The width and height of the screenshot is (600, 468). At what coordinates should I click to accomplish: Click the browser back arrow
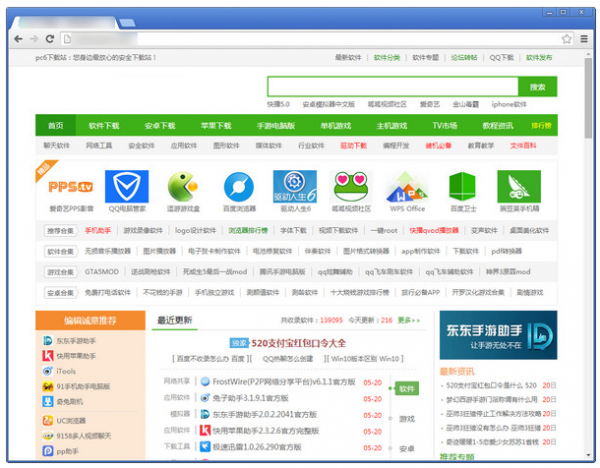pos(18,39)
